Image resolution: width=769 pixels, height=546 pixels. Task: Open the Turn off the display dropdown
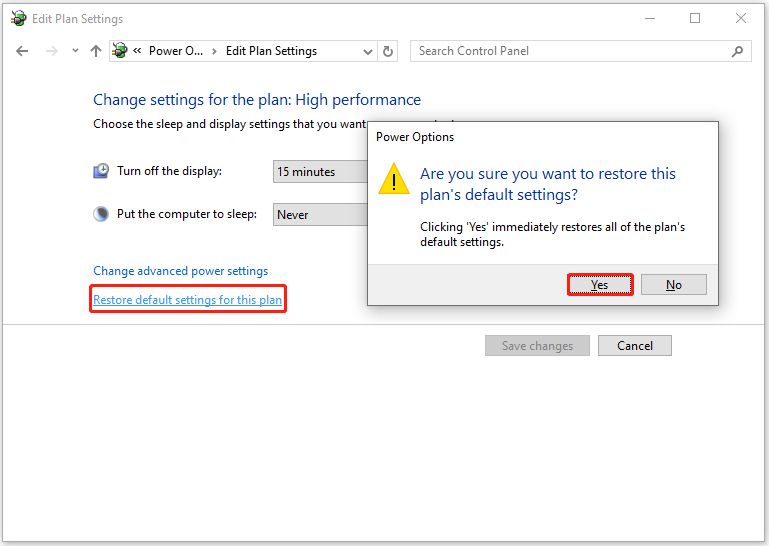tap(320, 172)
